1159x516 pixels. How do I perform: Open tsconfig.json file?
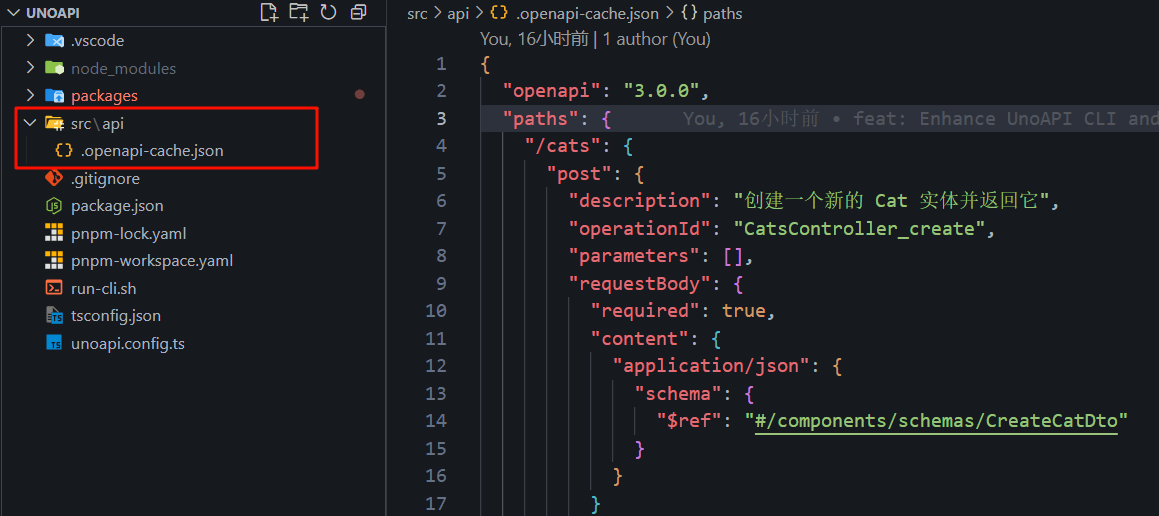tap(115, 316)
